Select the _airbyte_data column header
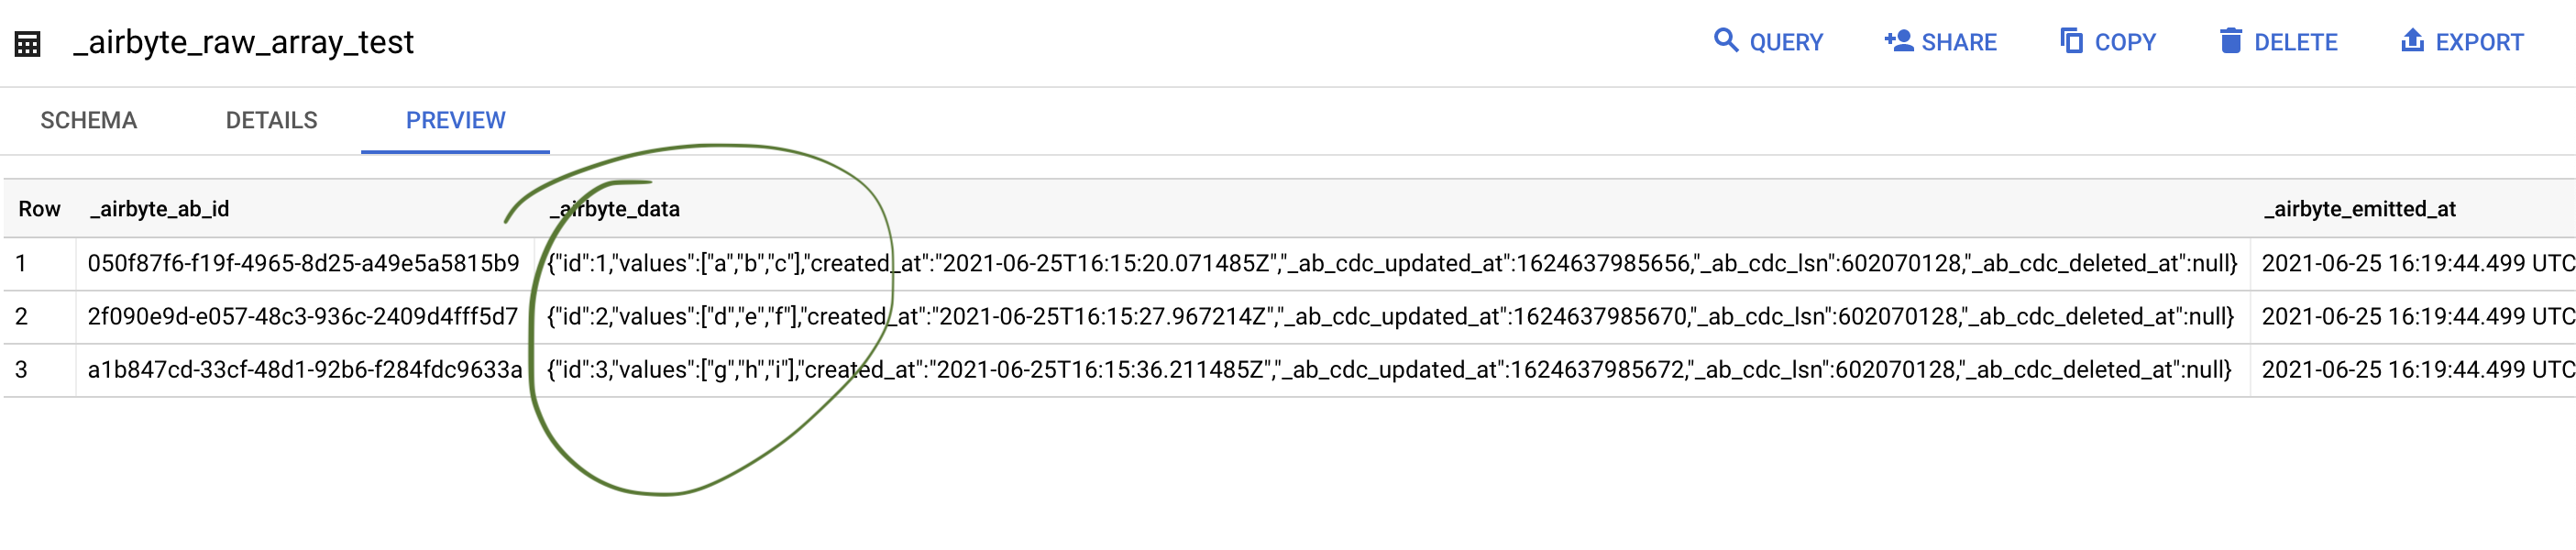 [x=615, y=209]
